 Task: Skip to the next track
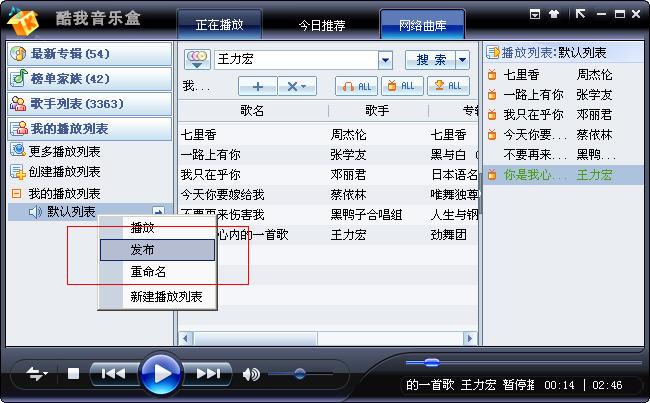coord(206,374)
